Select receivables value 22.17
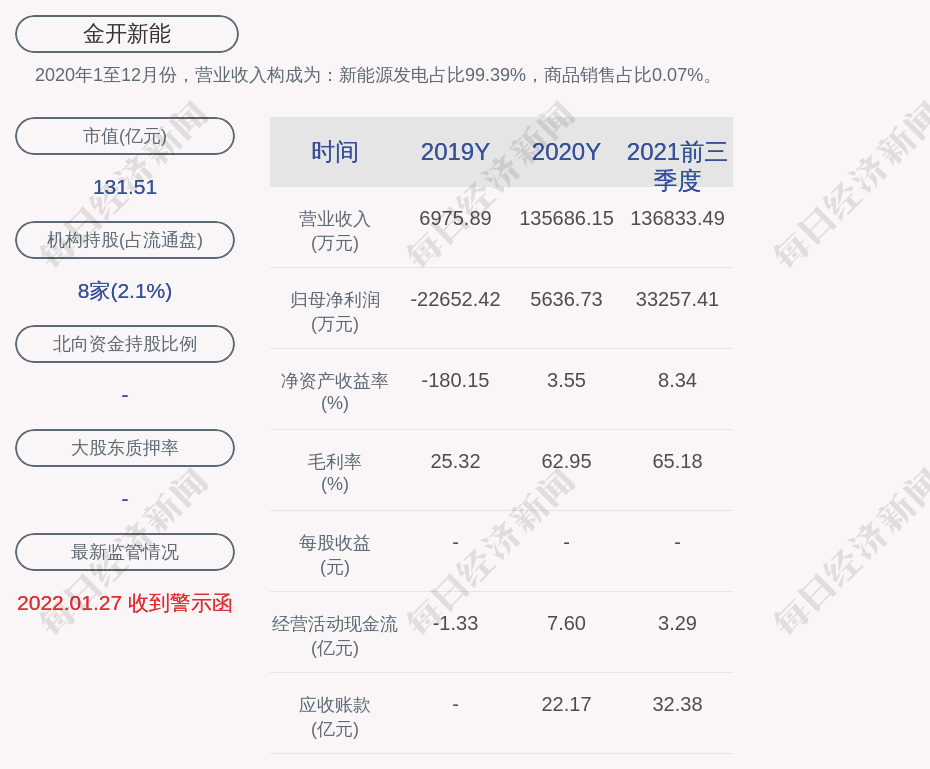930x769 pixels. (566, 704)
